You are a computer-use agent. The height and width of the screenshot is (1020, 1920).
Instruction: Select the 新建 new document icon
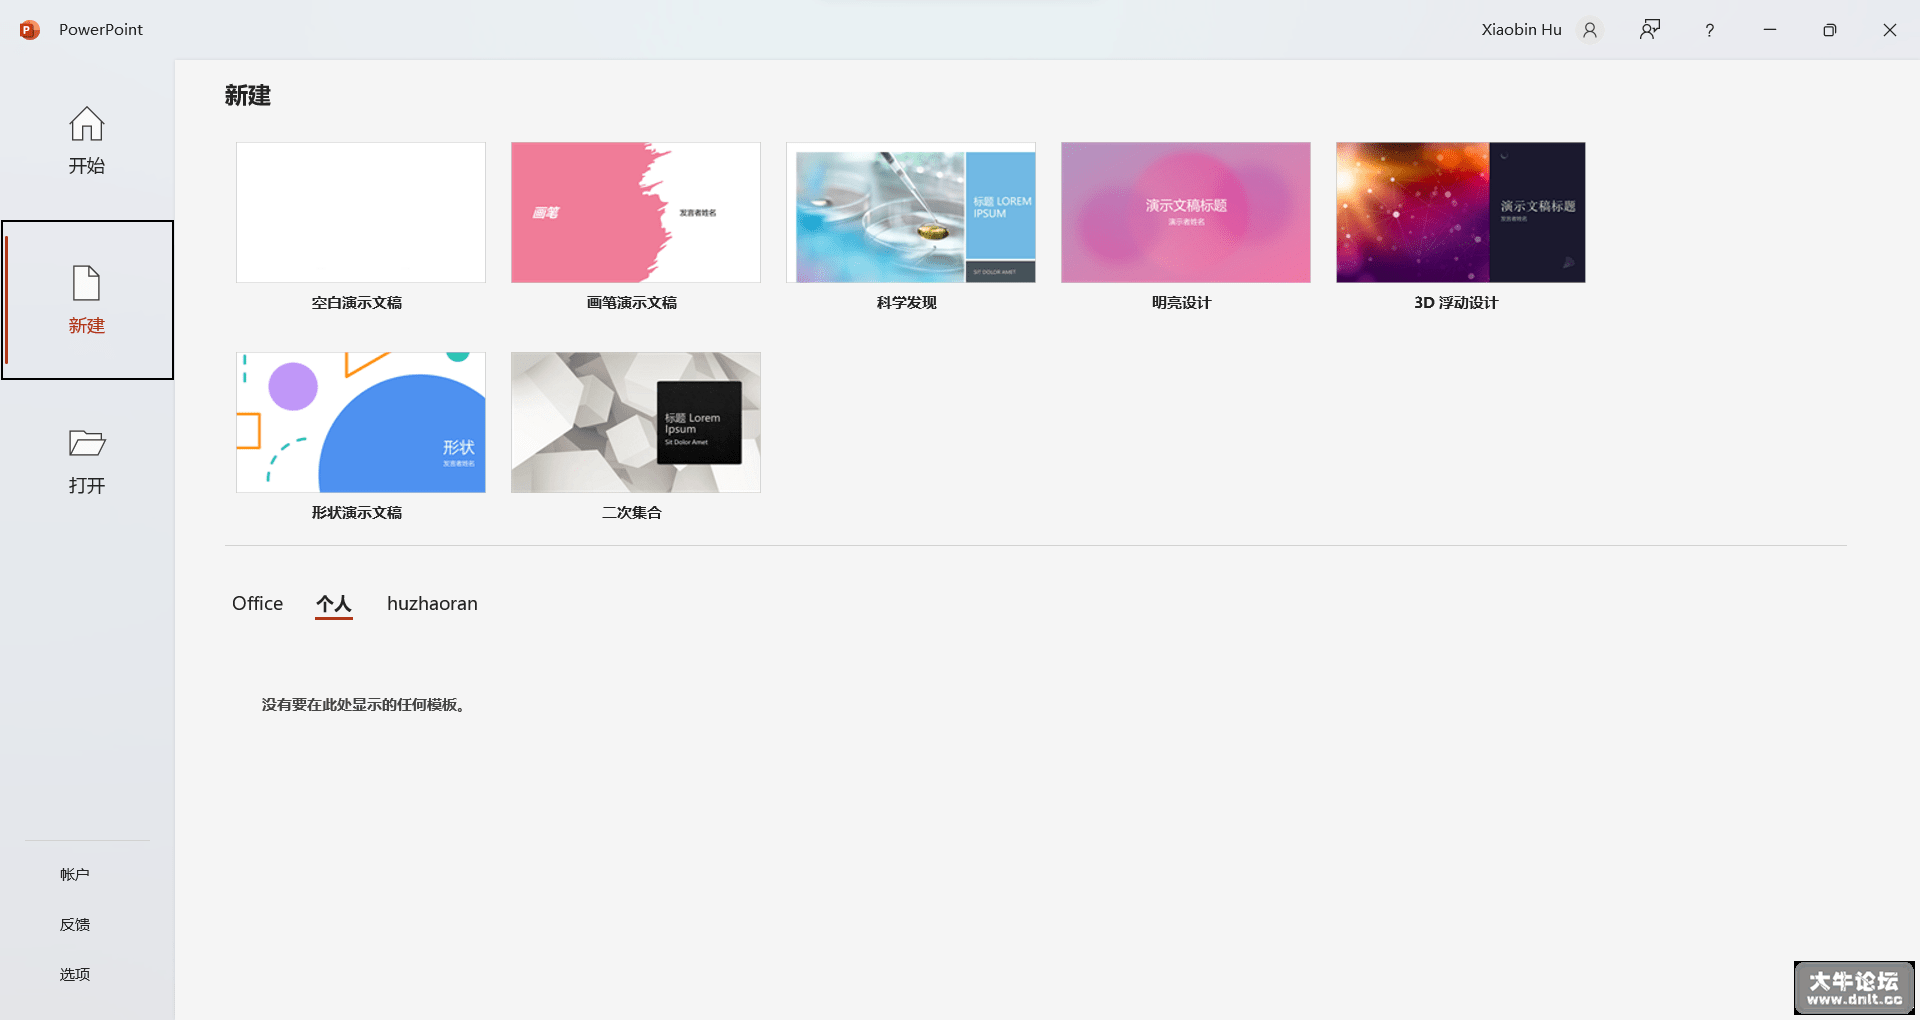(x=87, y=283)
